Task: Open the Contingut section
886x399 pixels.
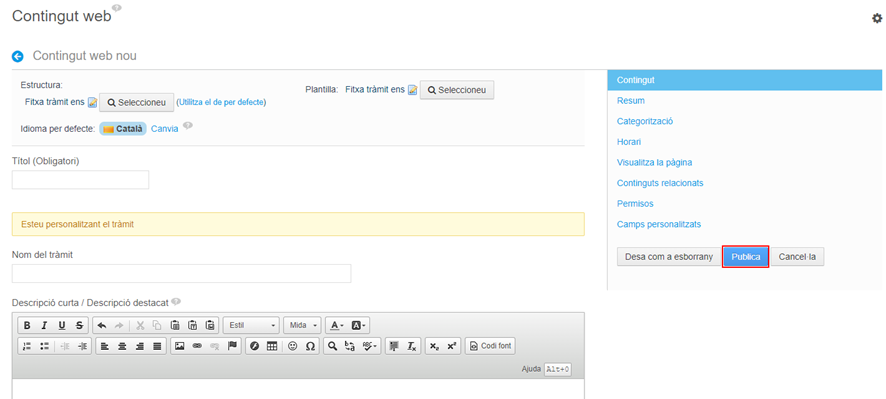Action: pos(745,80)
